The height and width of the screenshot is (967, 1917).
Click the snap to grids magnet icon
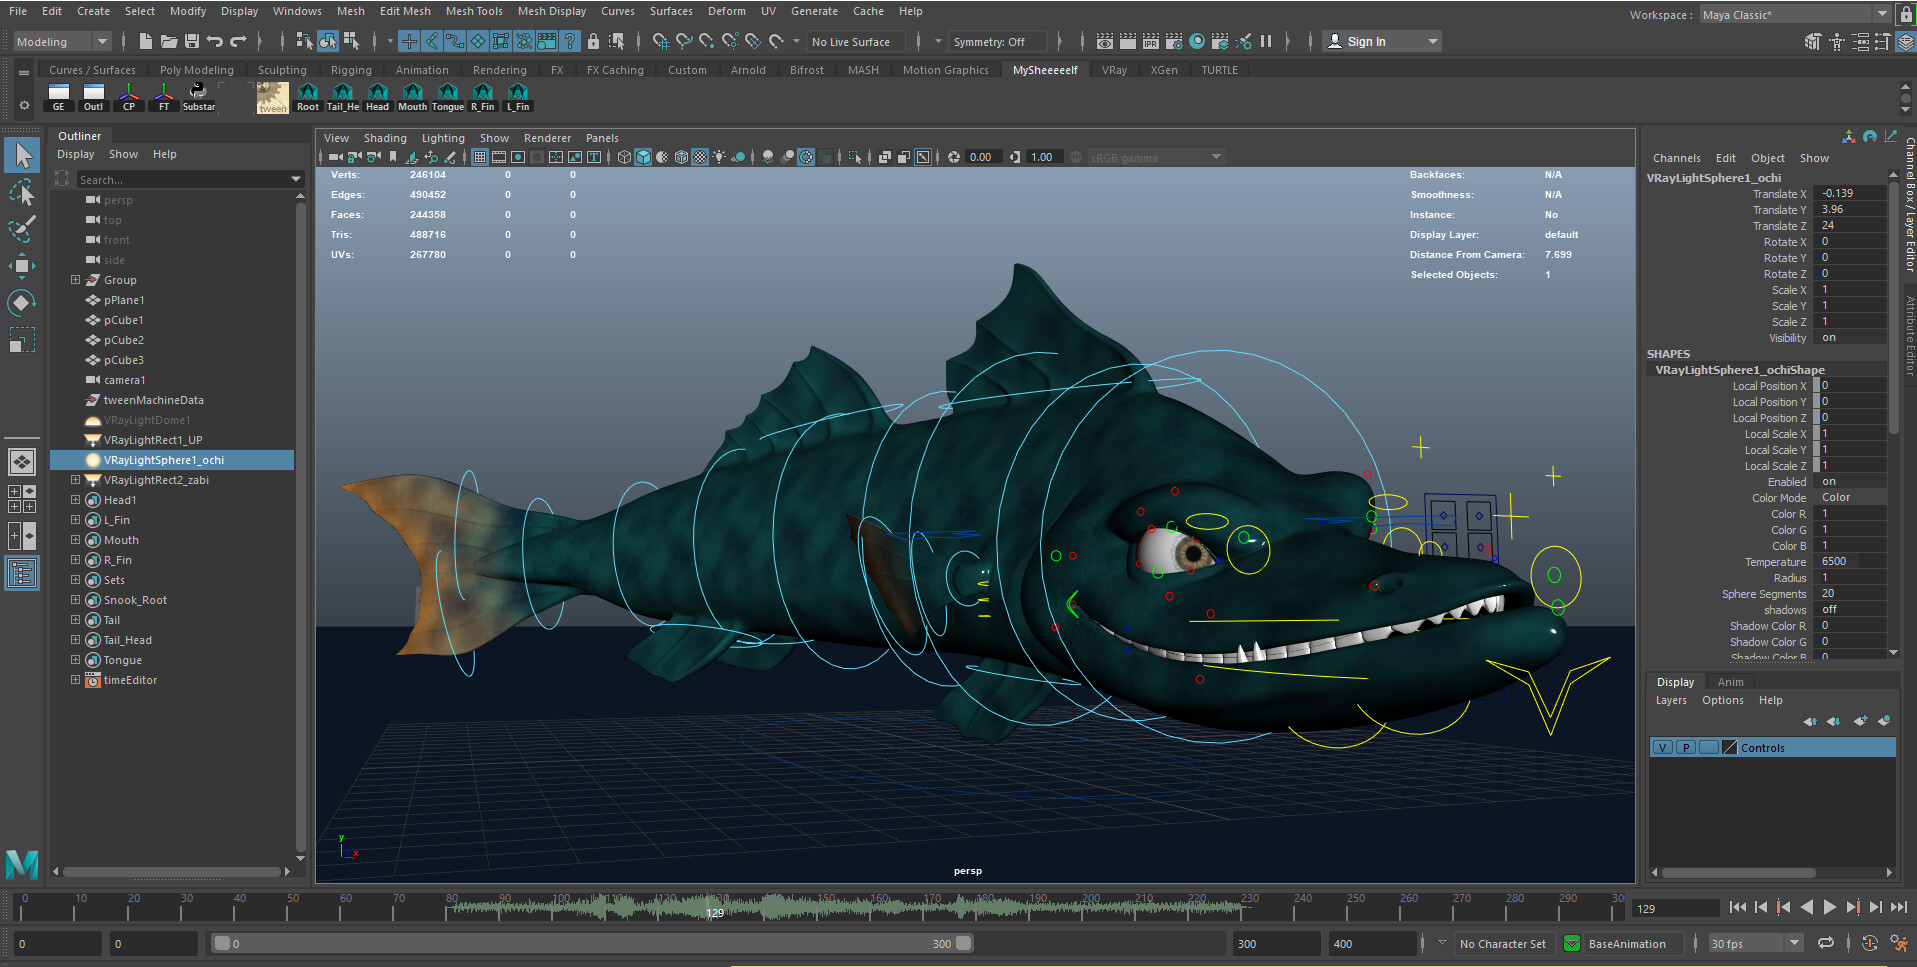tap(659, 41)
